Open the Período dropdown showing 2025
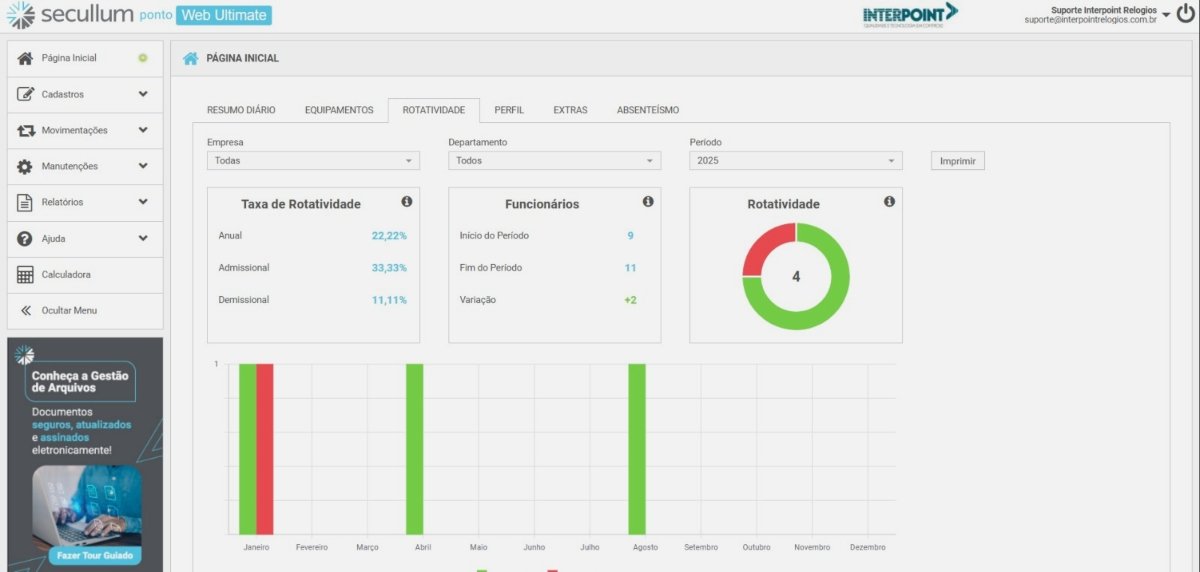 795,161
